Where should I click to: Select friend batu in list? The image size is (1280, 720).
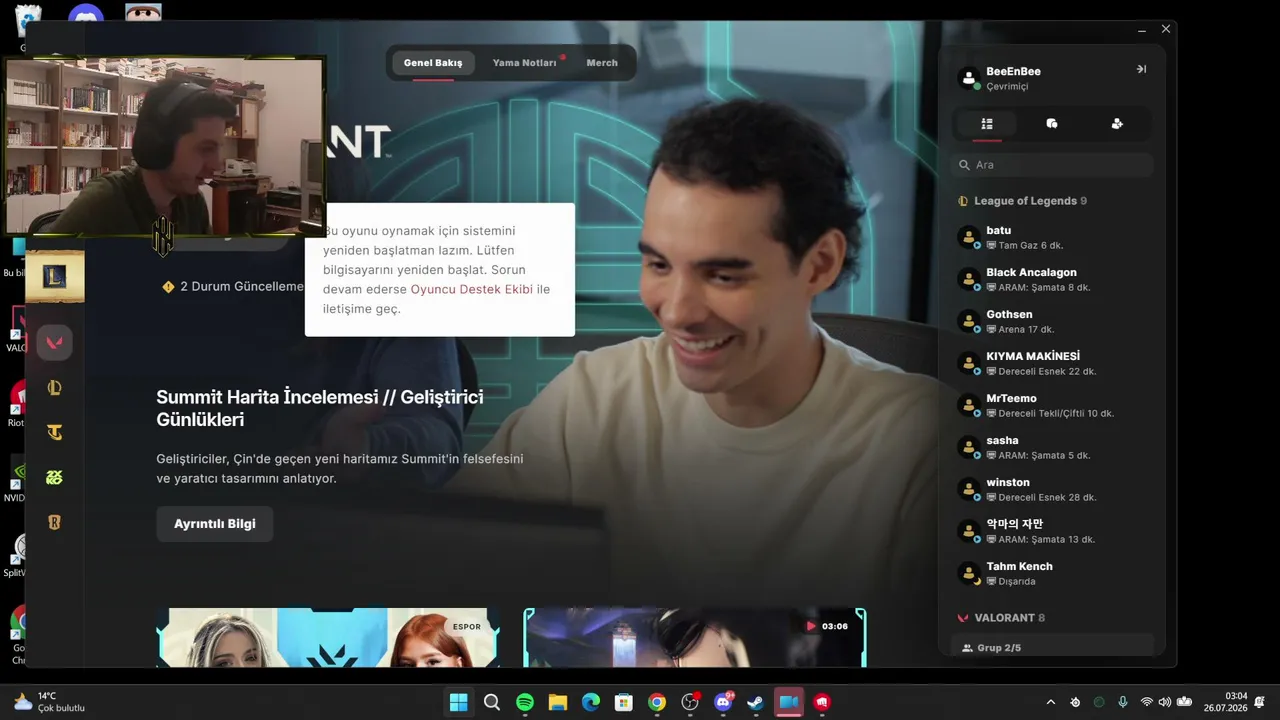coord(1052,237)
